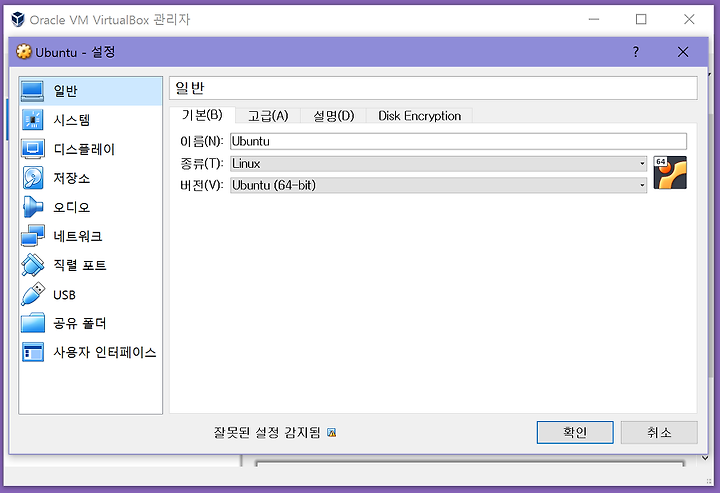Open the 버전(V) Ubuntu (64-bit) dropdown
The width and height of the screenshot is (720, 493).
tap(439, 185)
